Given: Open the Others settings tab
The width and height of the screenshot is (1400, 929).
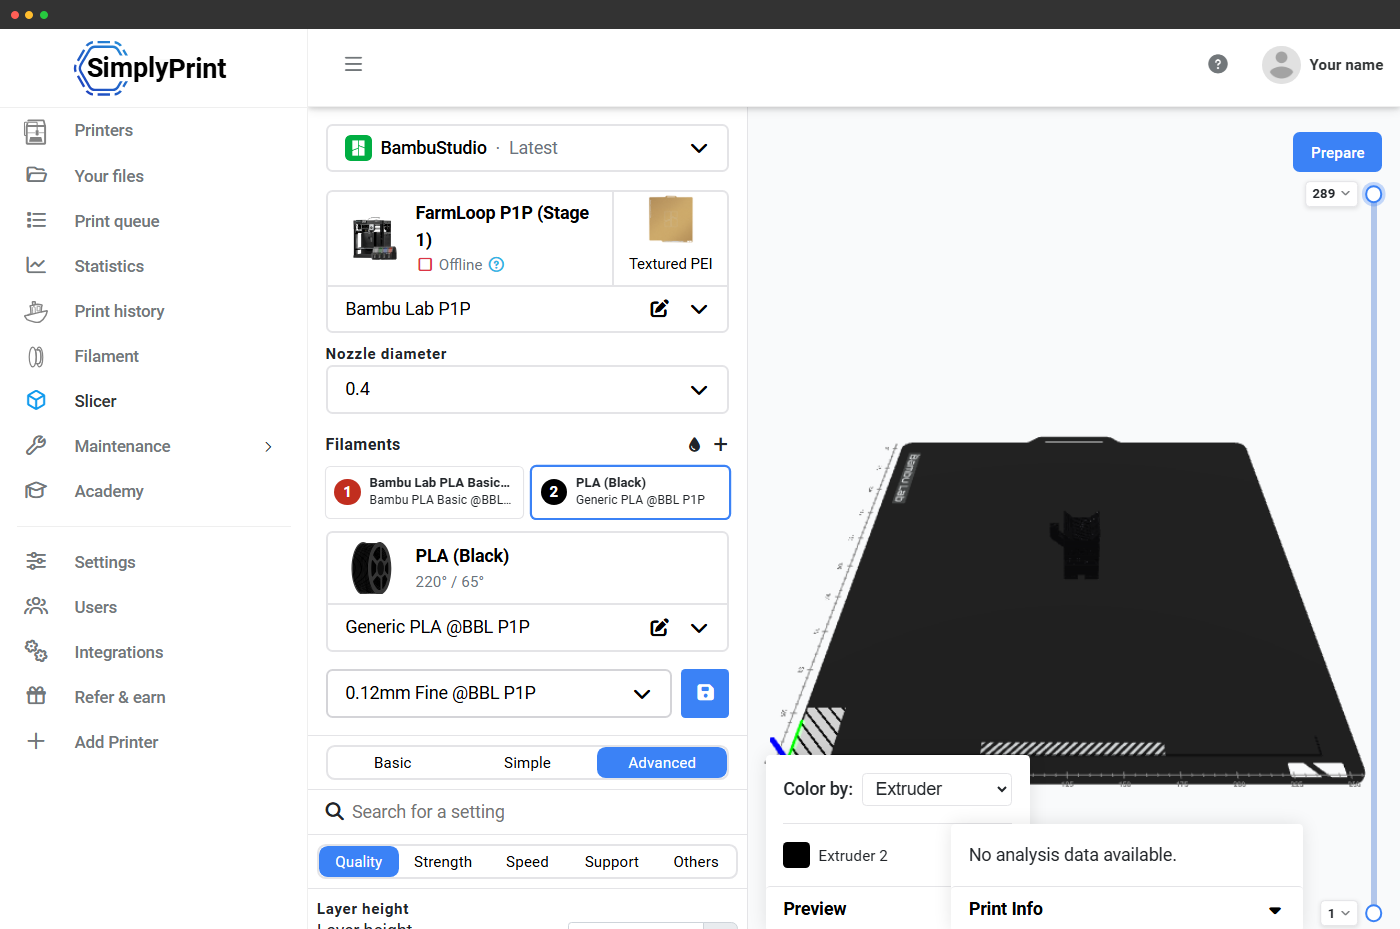Looking at the screenshot, I should [696, 862].
